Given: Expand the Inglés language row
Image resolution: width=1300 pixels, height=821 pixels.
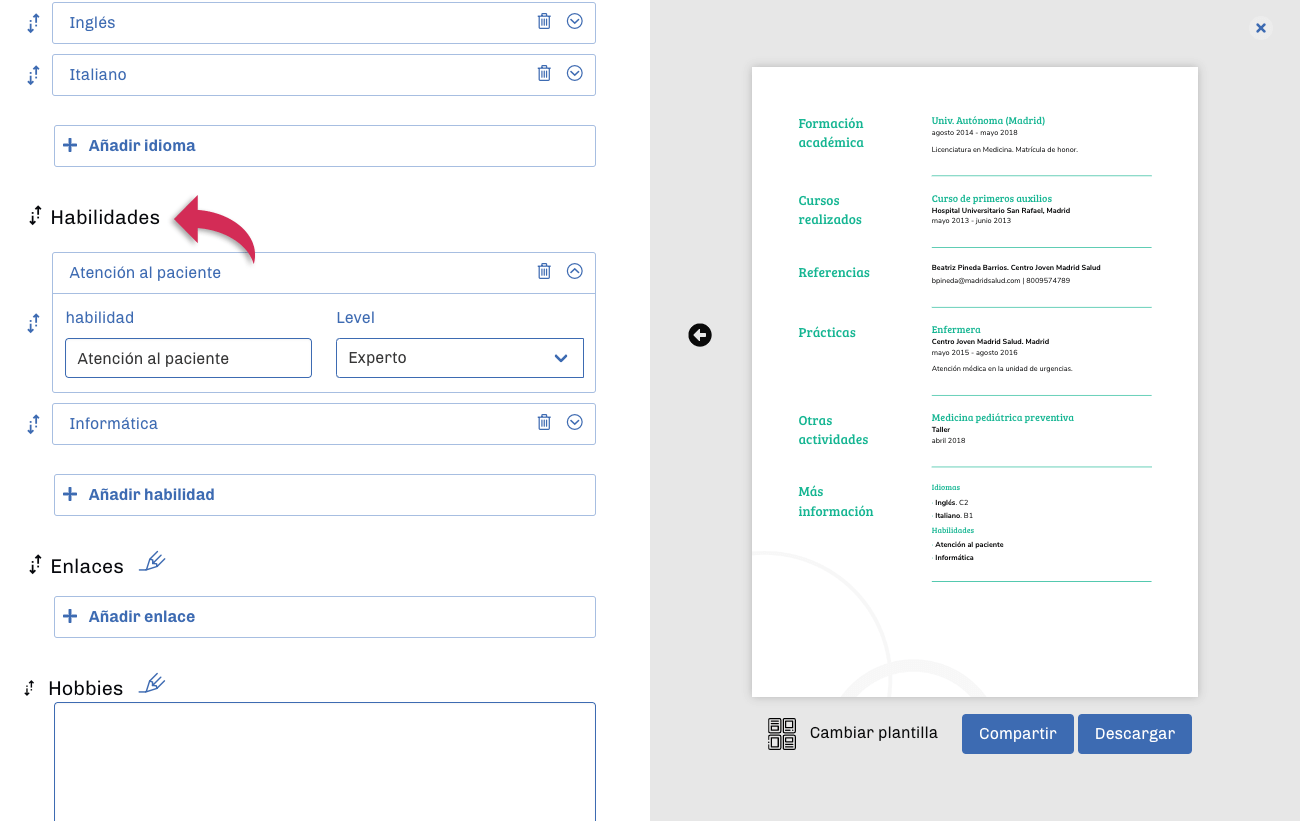Looking at the screenshot, I should (x=575, y=21).
